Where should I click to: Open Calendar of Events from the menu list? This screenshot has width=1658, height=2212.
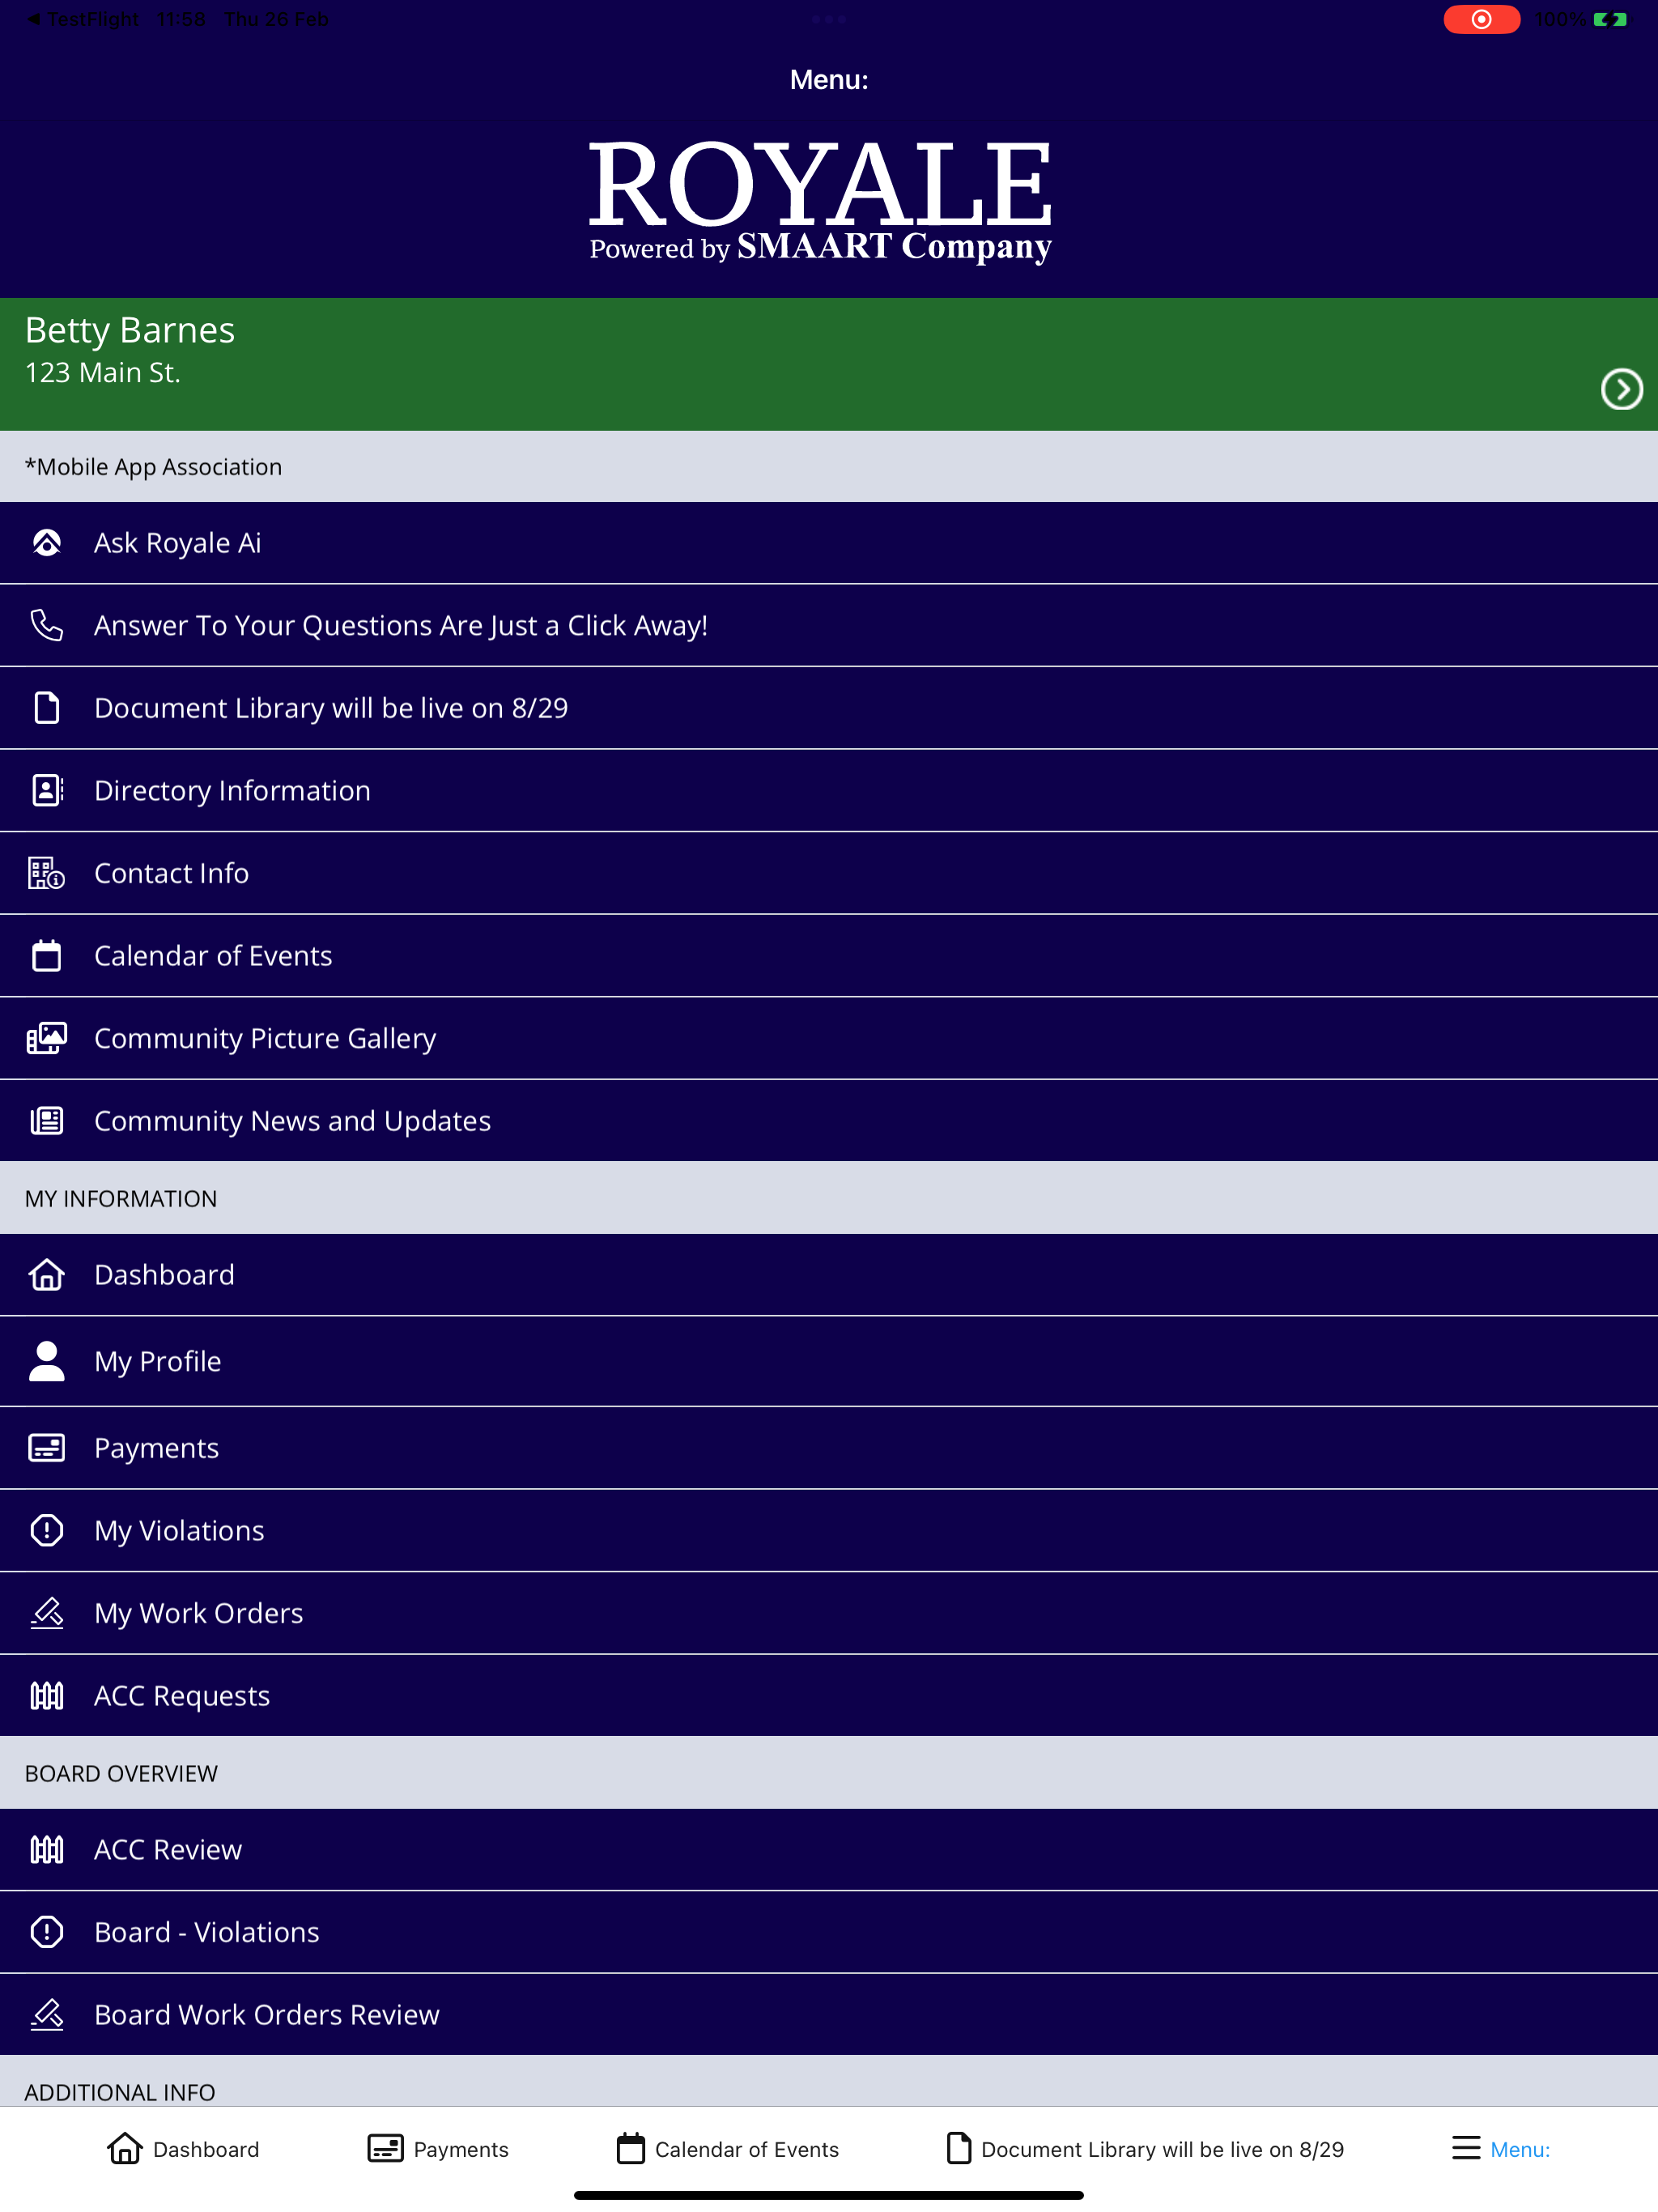point(829,956)
